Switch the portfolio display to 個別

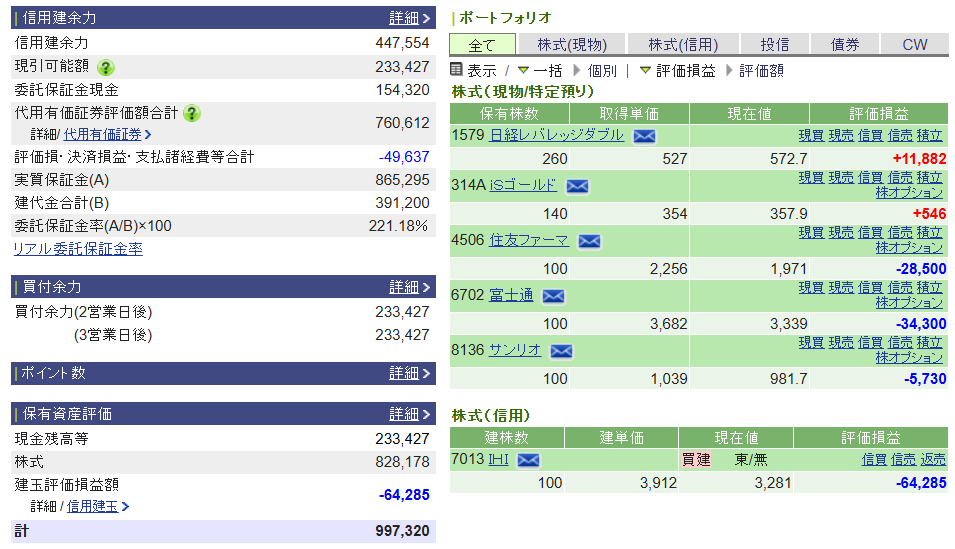tap(601, 71)
